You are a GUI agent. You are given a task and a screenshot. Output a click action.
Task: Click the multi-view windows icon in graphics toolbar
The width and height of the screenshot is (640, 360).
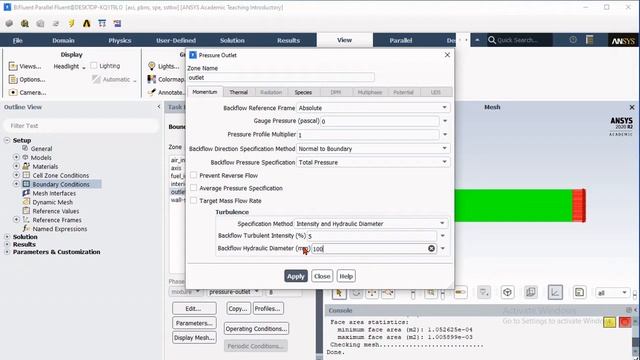click(x=531, y=292)
